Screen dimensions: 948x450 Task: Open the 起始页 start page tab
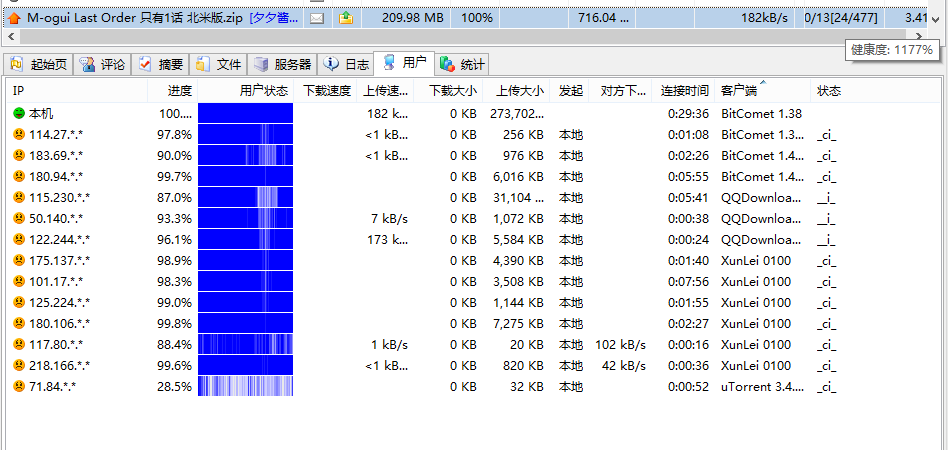(x=39, y=65)
